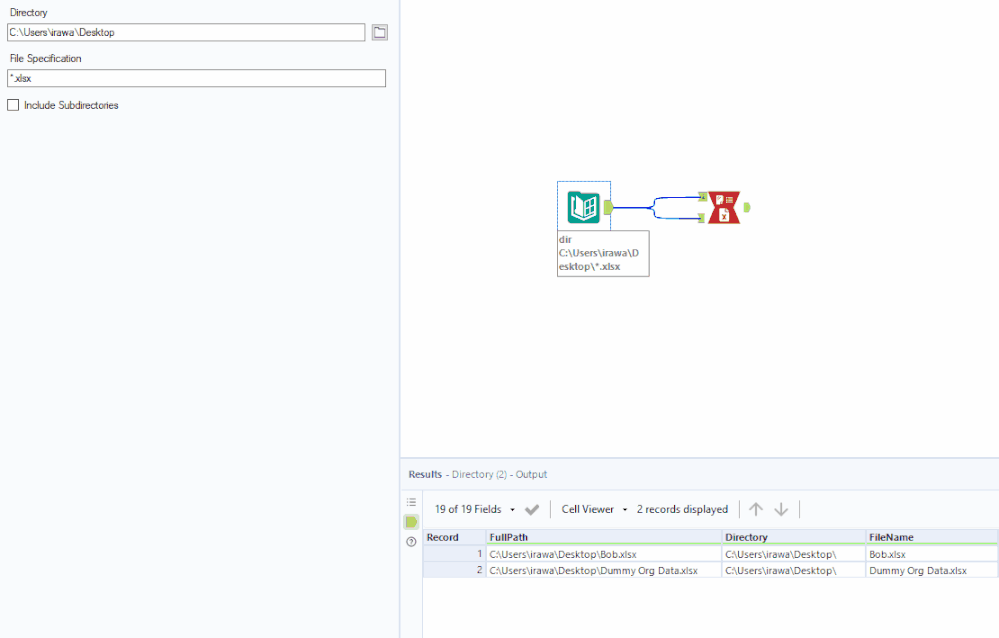Select cell C:\Users\irawa\Desktop\Bob.xlsx

tap(604, 555)
